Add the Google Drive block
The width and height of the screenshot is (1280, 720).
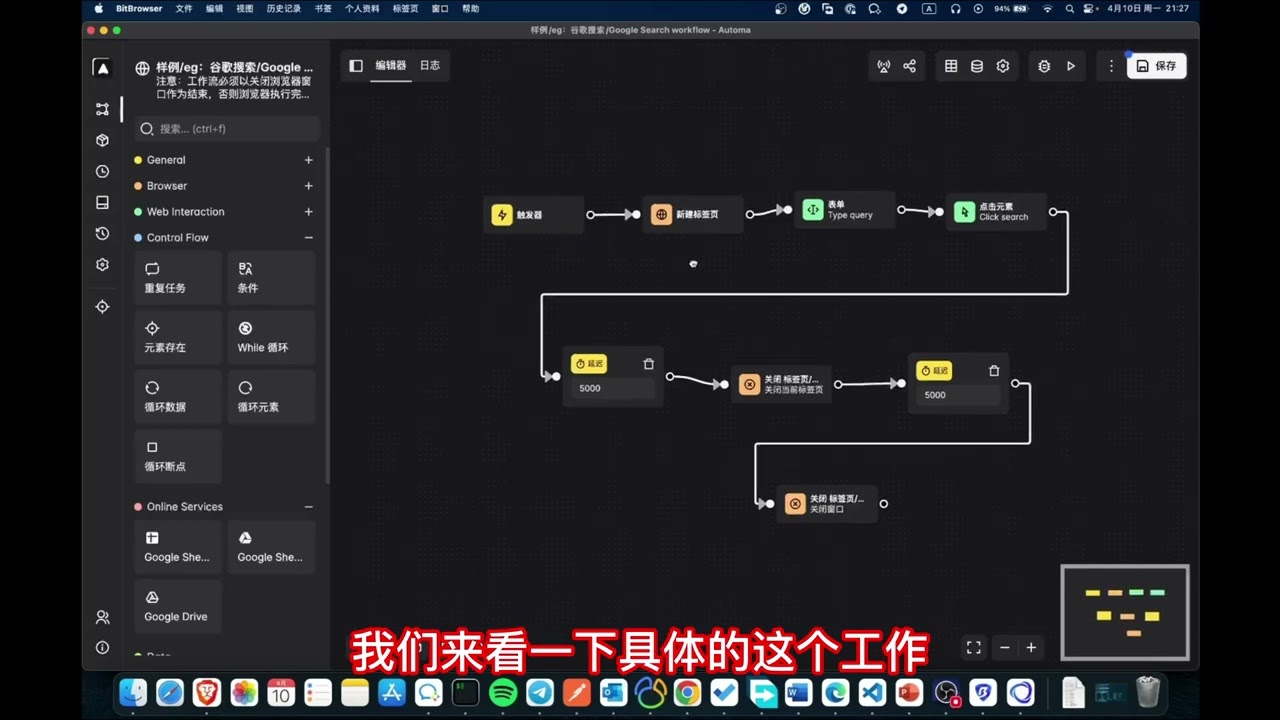[178, 606]
